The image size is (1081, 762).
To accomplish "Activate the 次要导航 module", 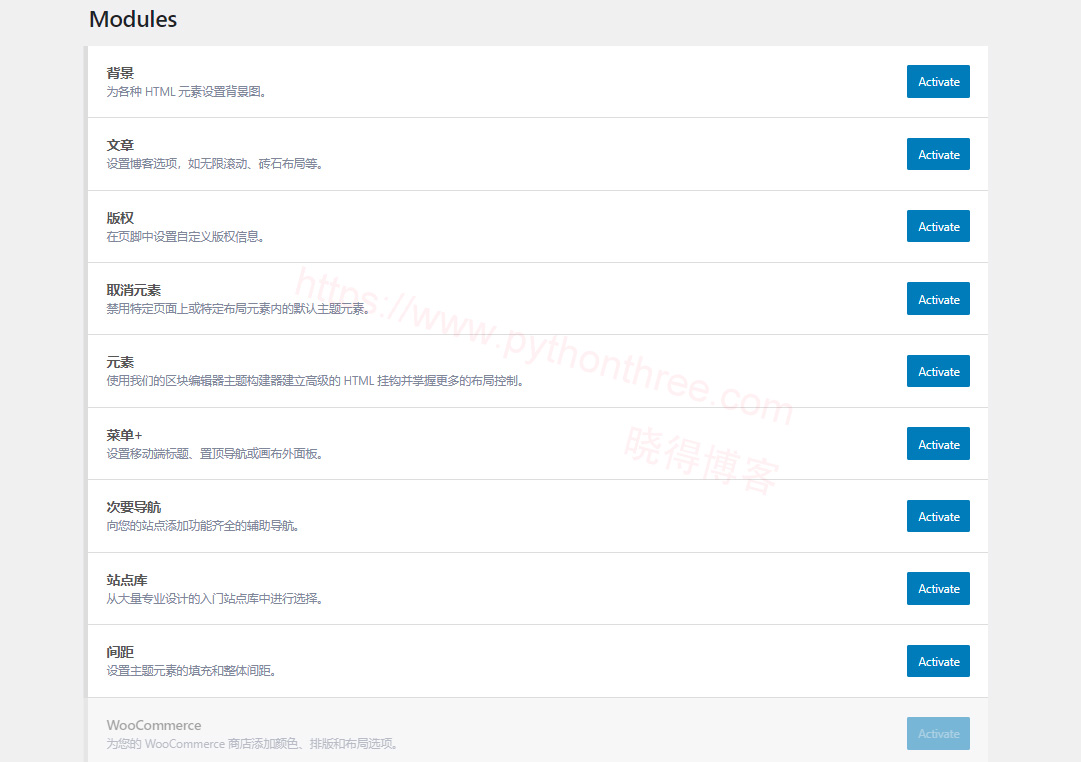I will pyautogui.click(x=938, y=516).
